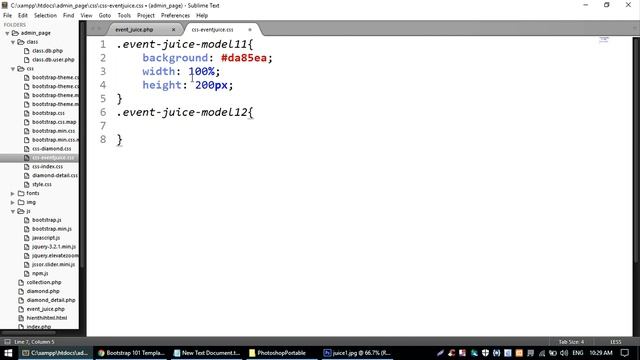Screen dimensions: 640x360
Task: Click the #da85ea color value
Action: tap(244, 58)
